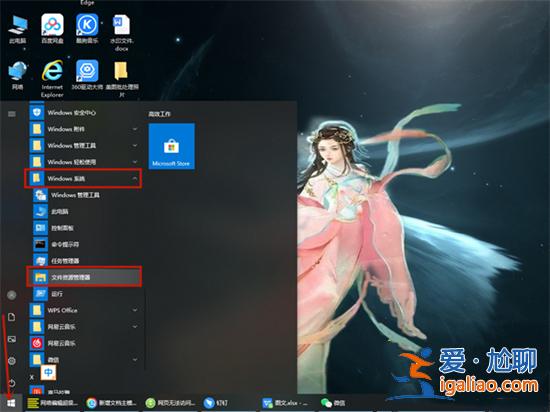Screen dimensions: 550x412
Task: Switch to 图文.xlsx taskbar window
Action: [286, 403]
